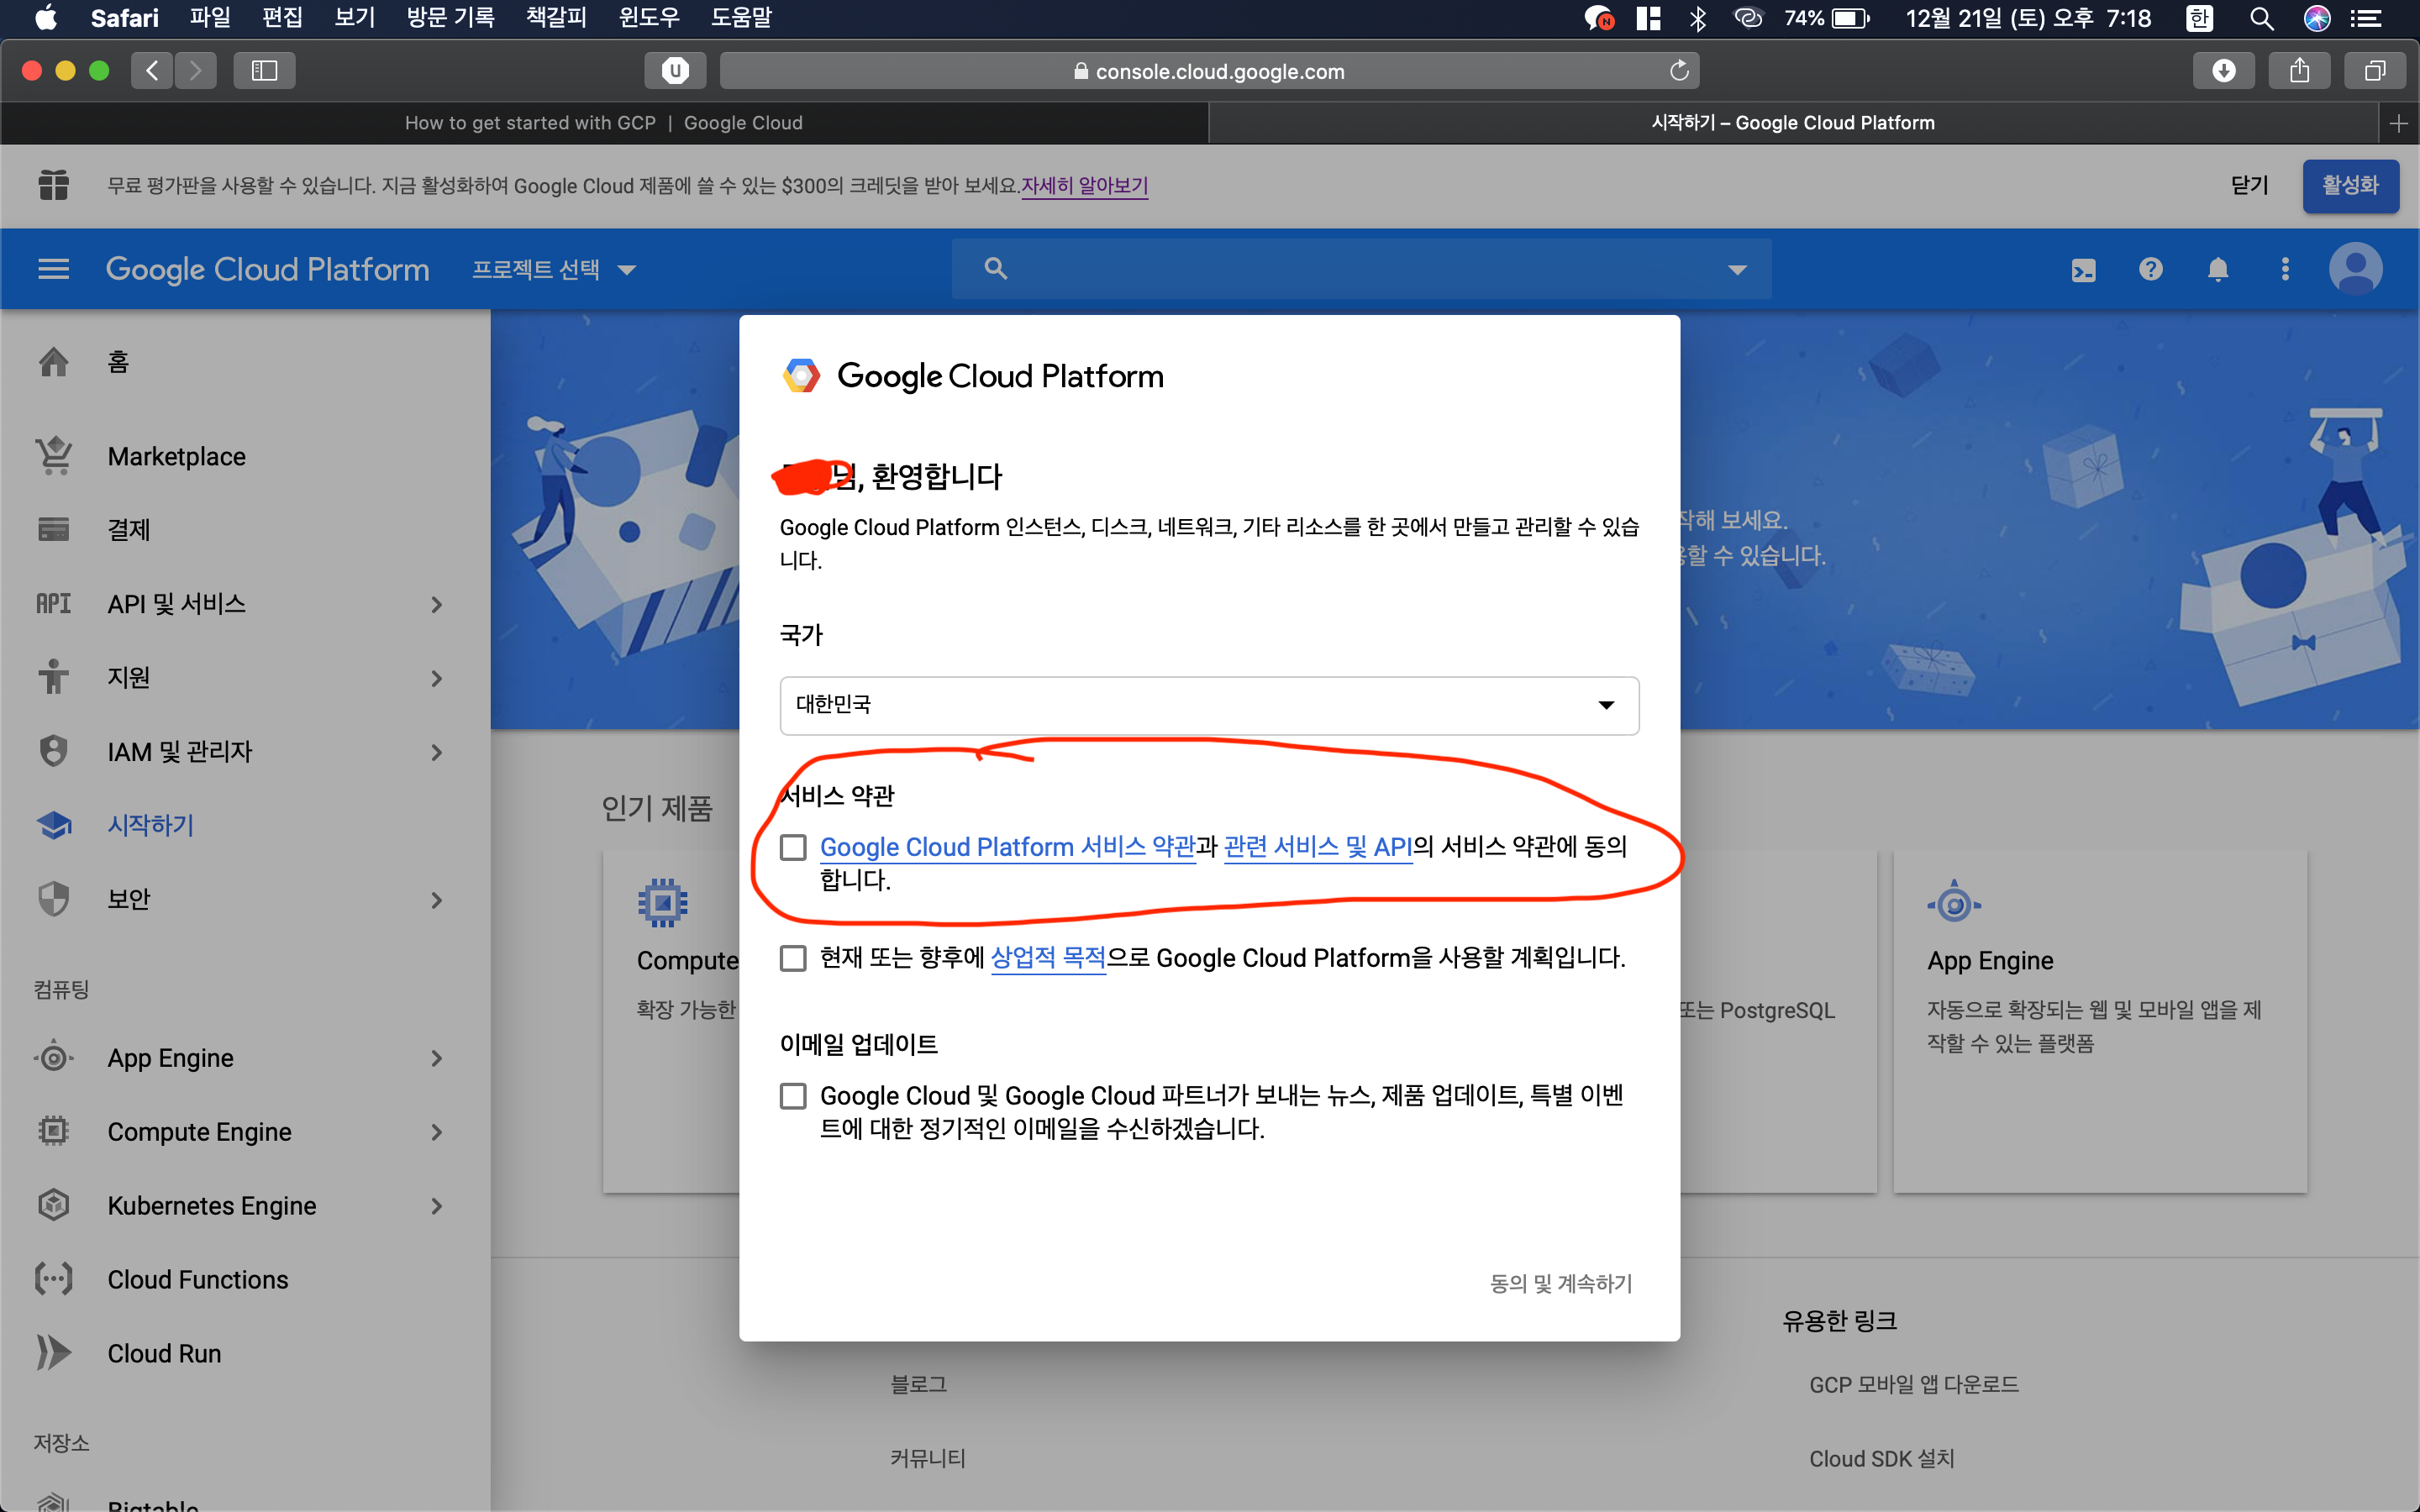Open the hamburger navigation menu icon
The height and width of the screenshot is (1512, 2420).
point(53,269)
